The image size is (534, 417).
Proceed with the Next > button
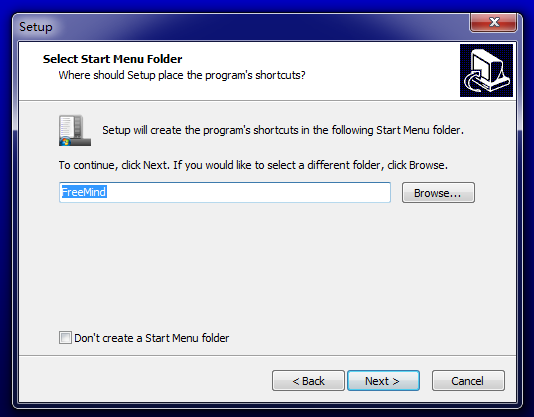[x=383, y=381]
